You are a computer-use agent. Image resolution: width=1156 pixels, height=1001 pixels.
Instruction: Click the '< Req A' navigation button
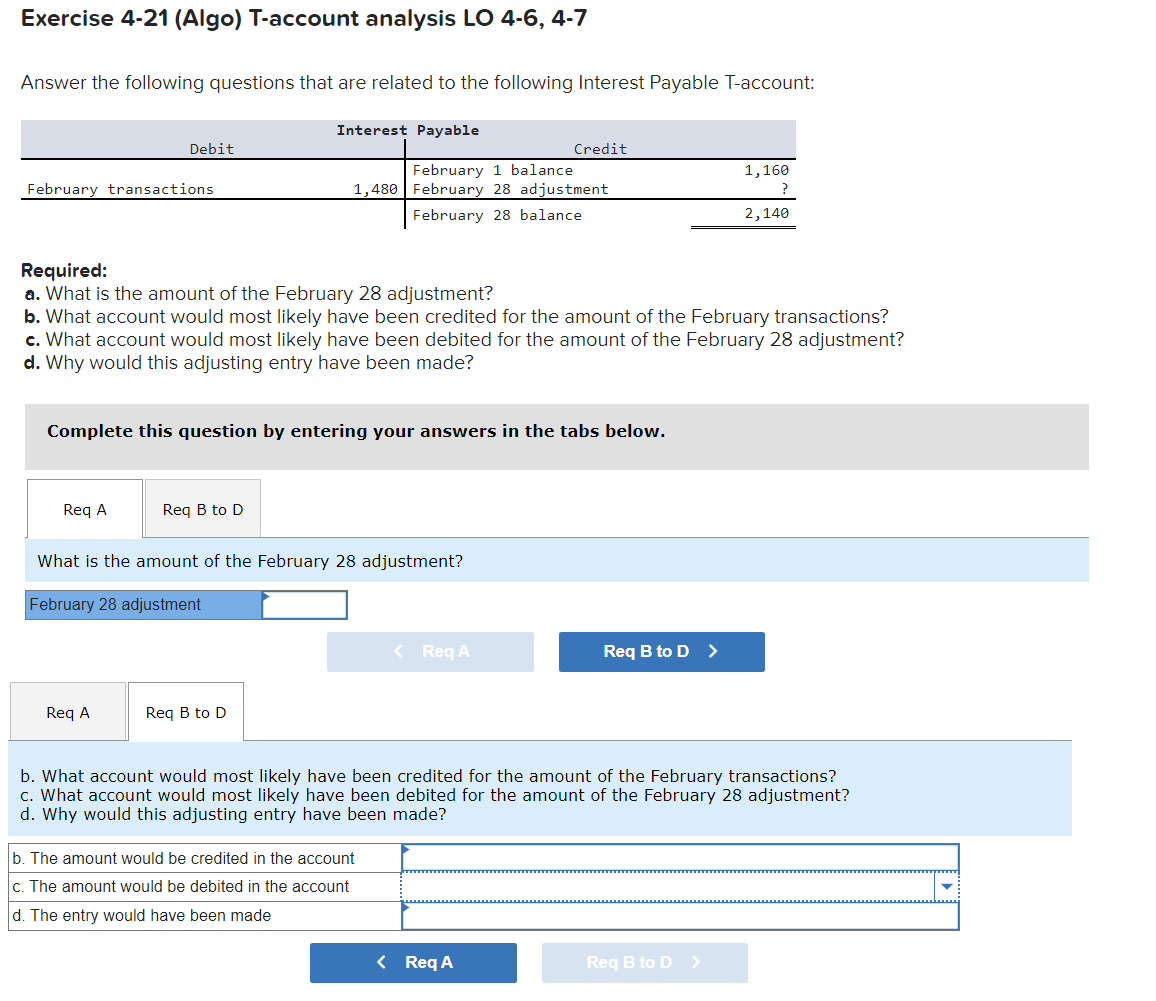click(x=413, y=962)
